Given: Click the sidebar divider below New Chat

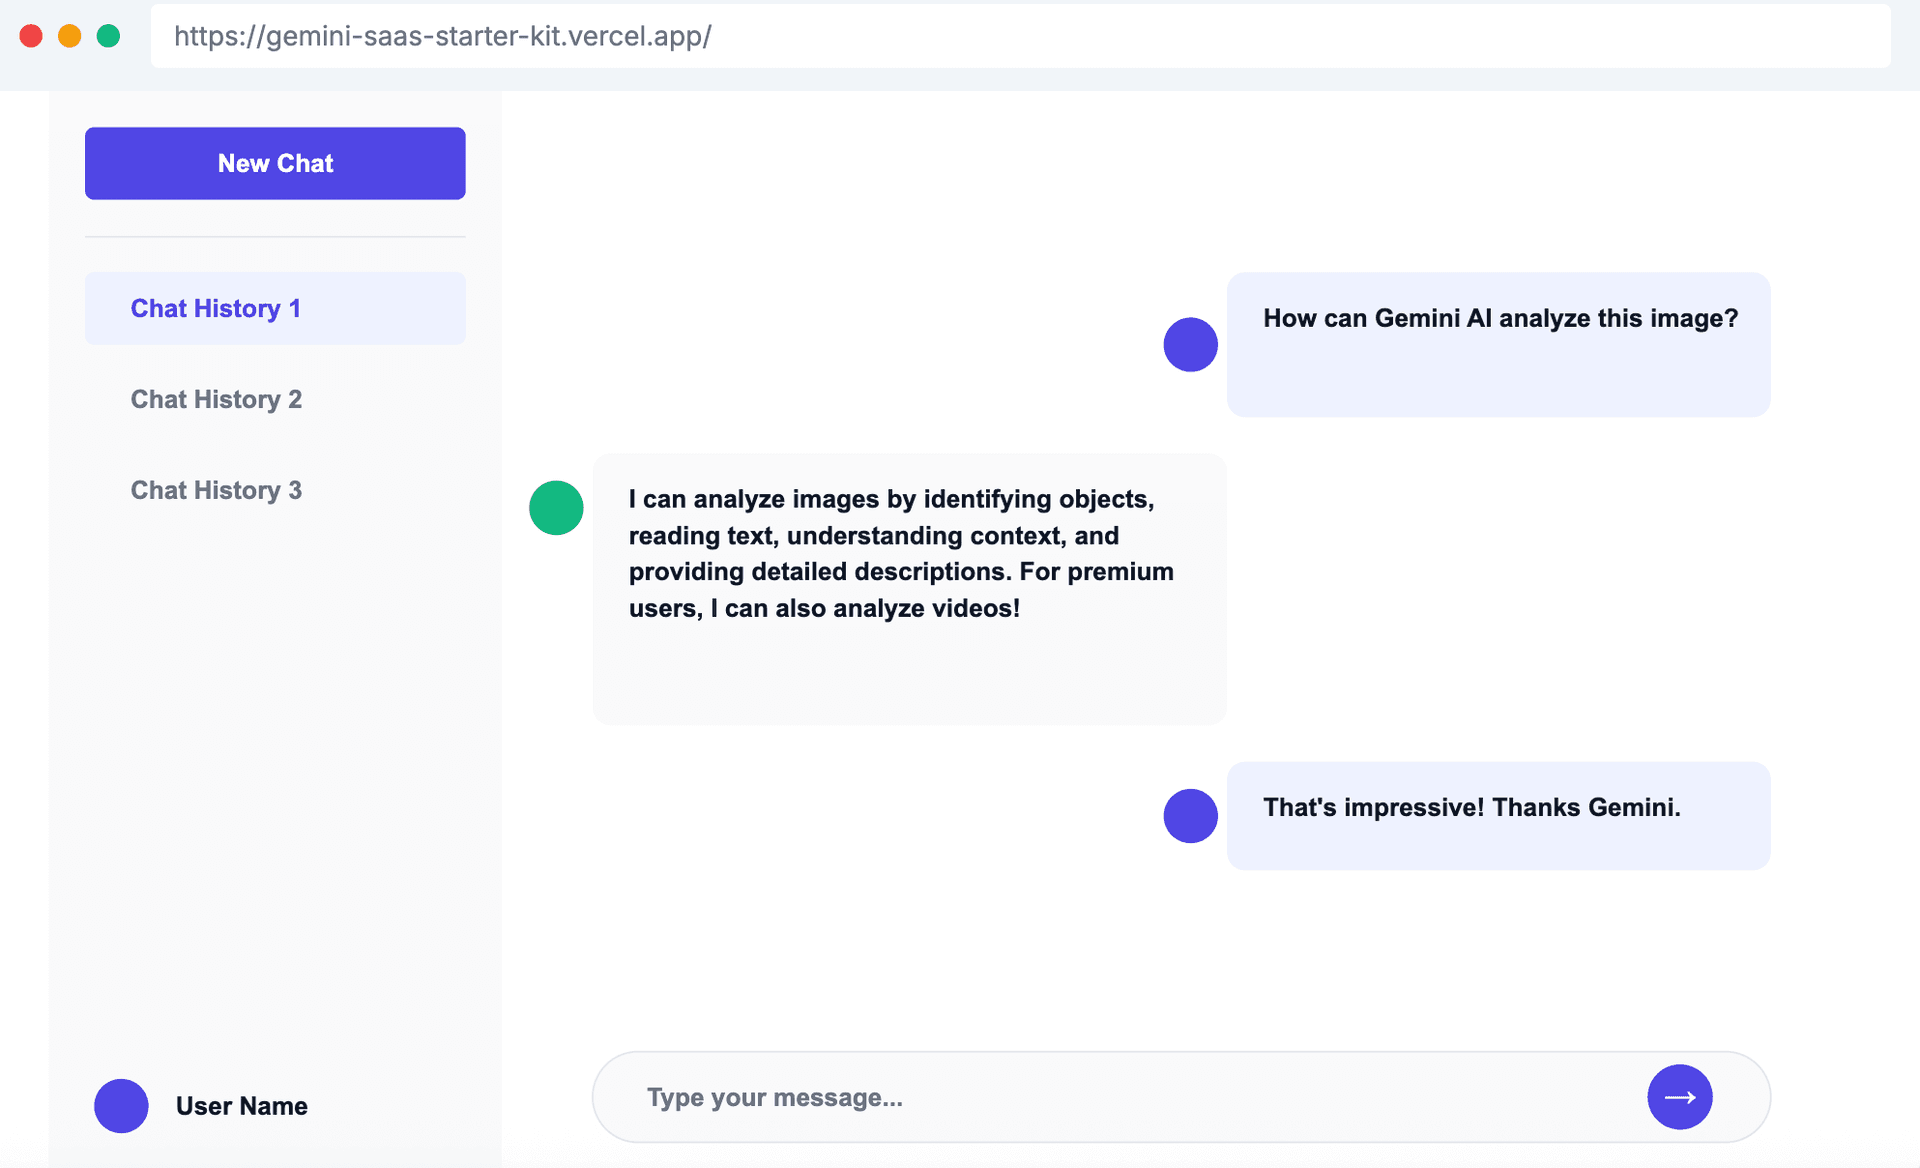Looking at the screenshot, I should coord(275,237).
